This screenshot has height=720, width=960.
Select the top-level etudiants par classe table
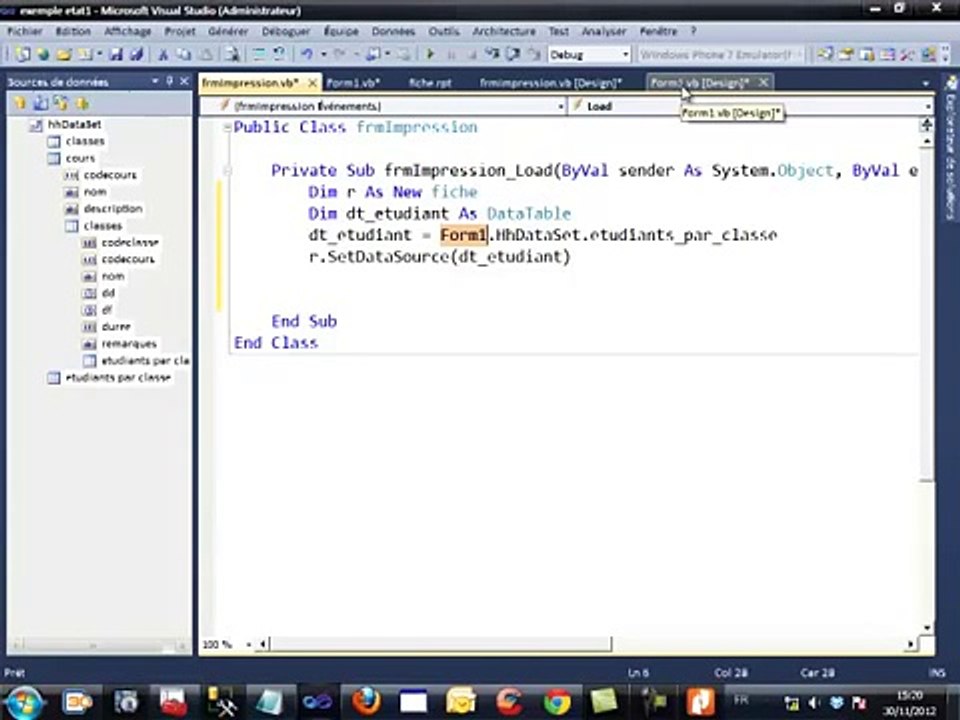pos(118,378)
